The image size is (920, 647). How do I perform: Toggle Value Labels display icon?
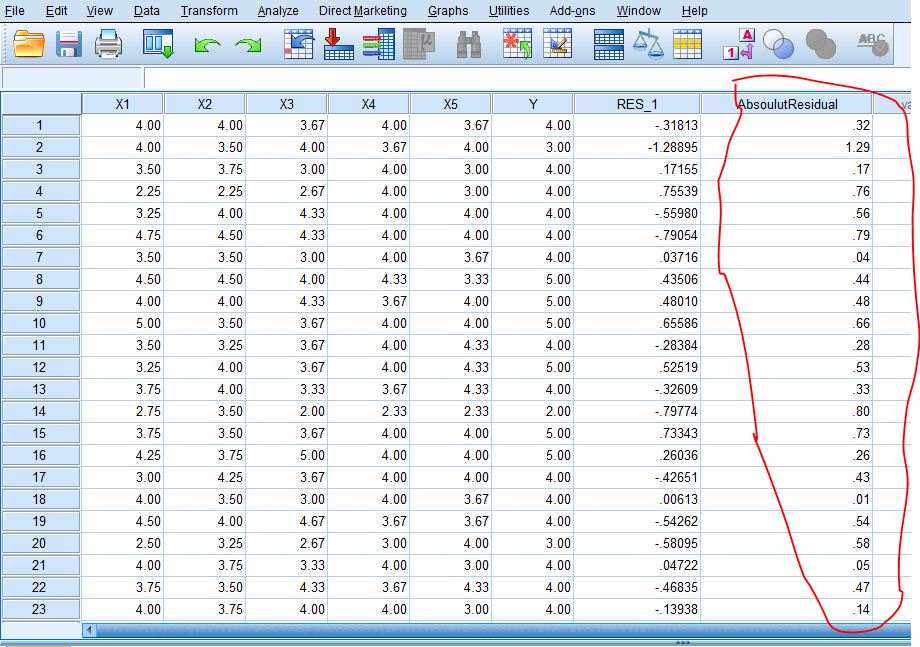click(738, 45)
